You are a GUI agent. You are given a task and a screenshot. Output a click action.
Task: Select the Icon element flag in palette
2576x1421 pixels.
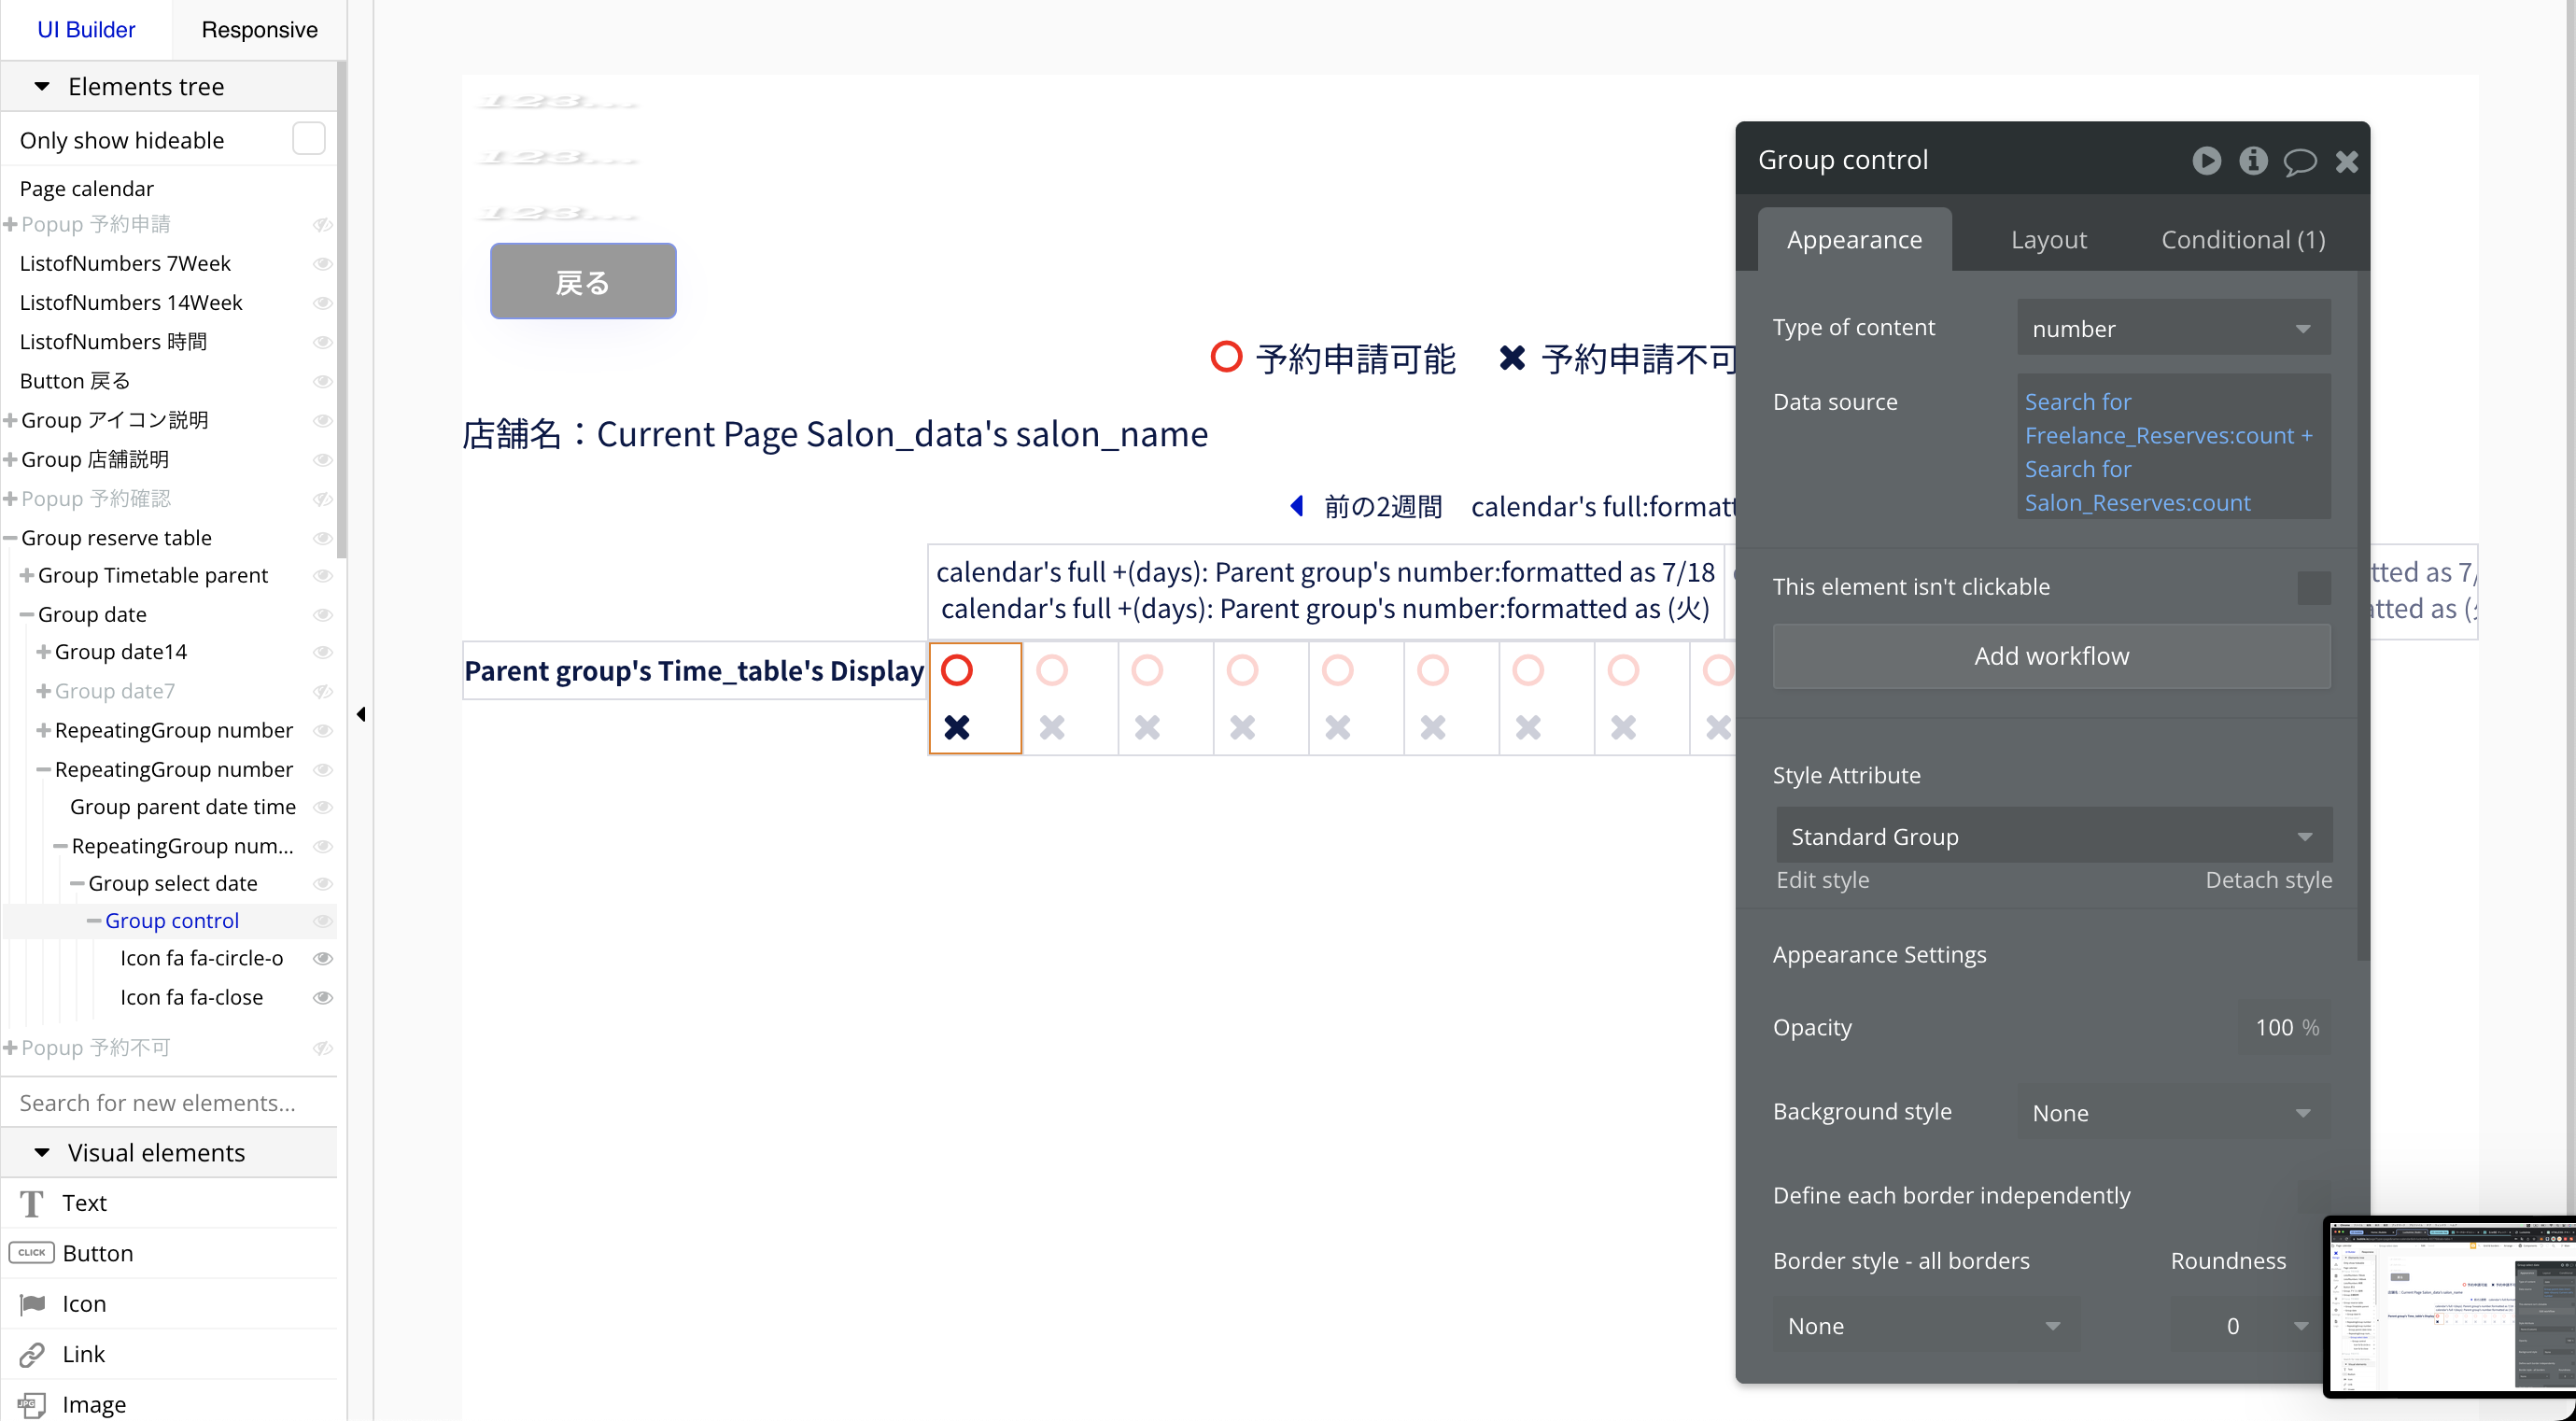(32, 1304)
